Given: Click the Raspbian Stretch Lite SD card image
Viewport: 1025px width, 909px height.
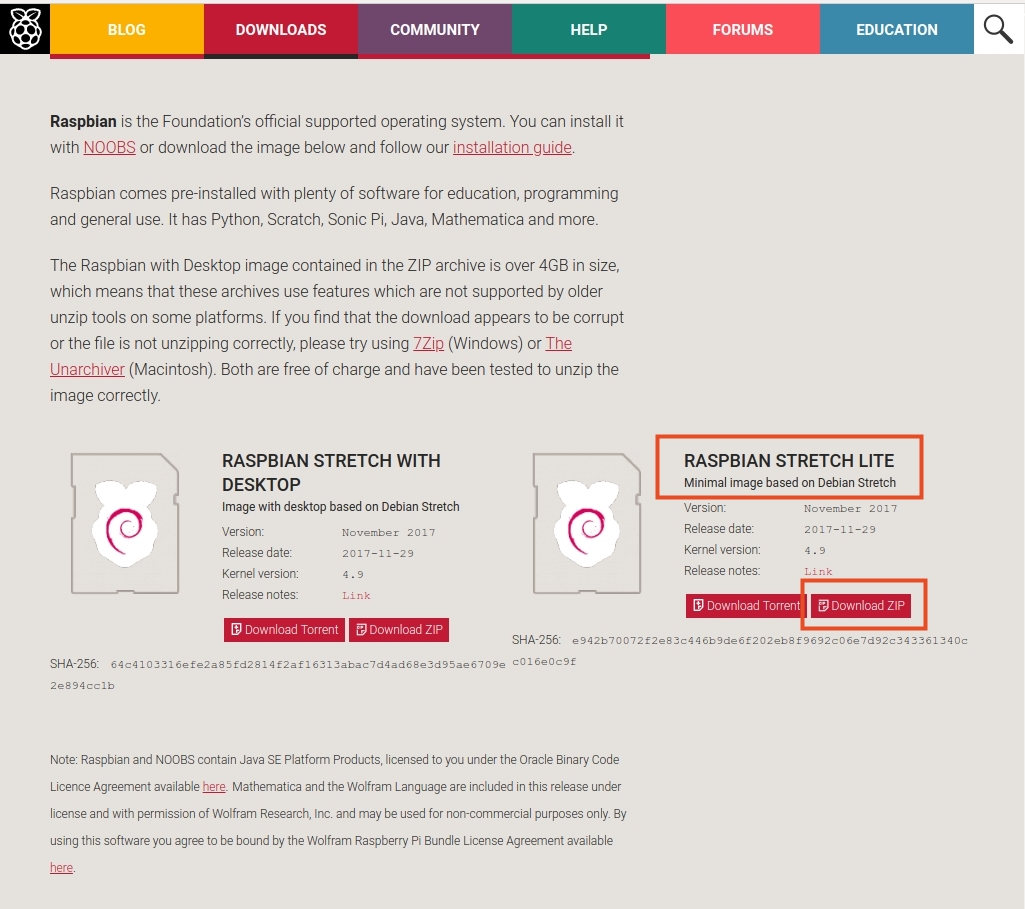Looking at the screenshot, I should tap(587, 523).
